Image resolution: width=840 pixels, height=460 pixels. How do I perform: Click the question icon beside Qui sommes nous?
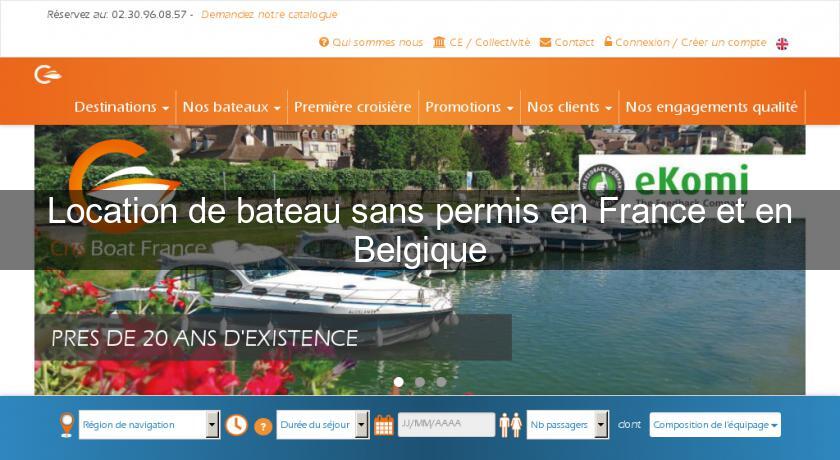coord(324,42)
